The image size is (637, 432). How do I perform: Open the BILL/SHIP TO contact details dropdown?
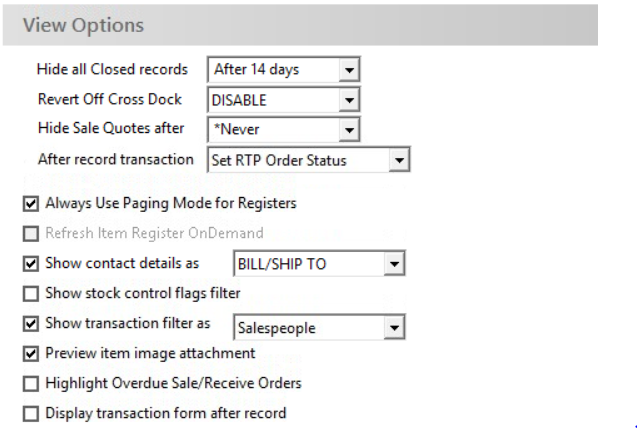(394, 264)
